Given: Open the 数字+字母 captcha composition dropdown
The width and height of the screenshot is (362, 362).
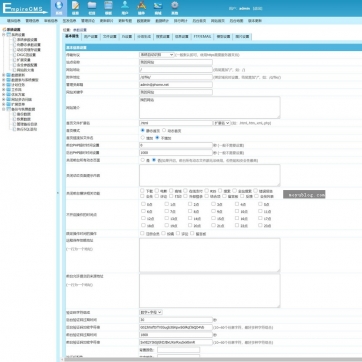Looking at the screenshot, I should (x=151, y=312).
